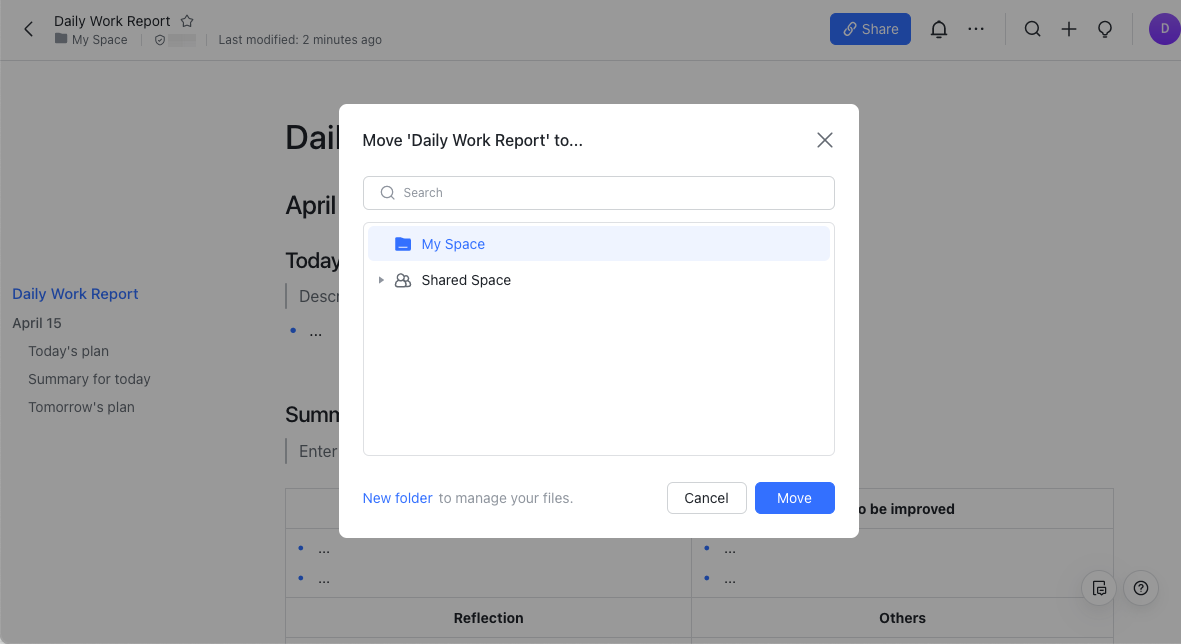Click the Move button
The height and width of the screenshot is (644, 1181).
coord(794,498)
